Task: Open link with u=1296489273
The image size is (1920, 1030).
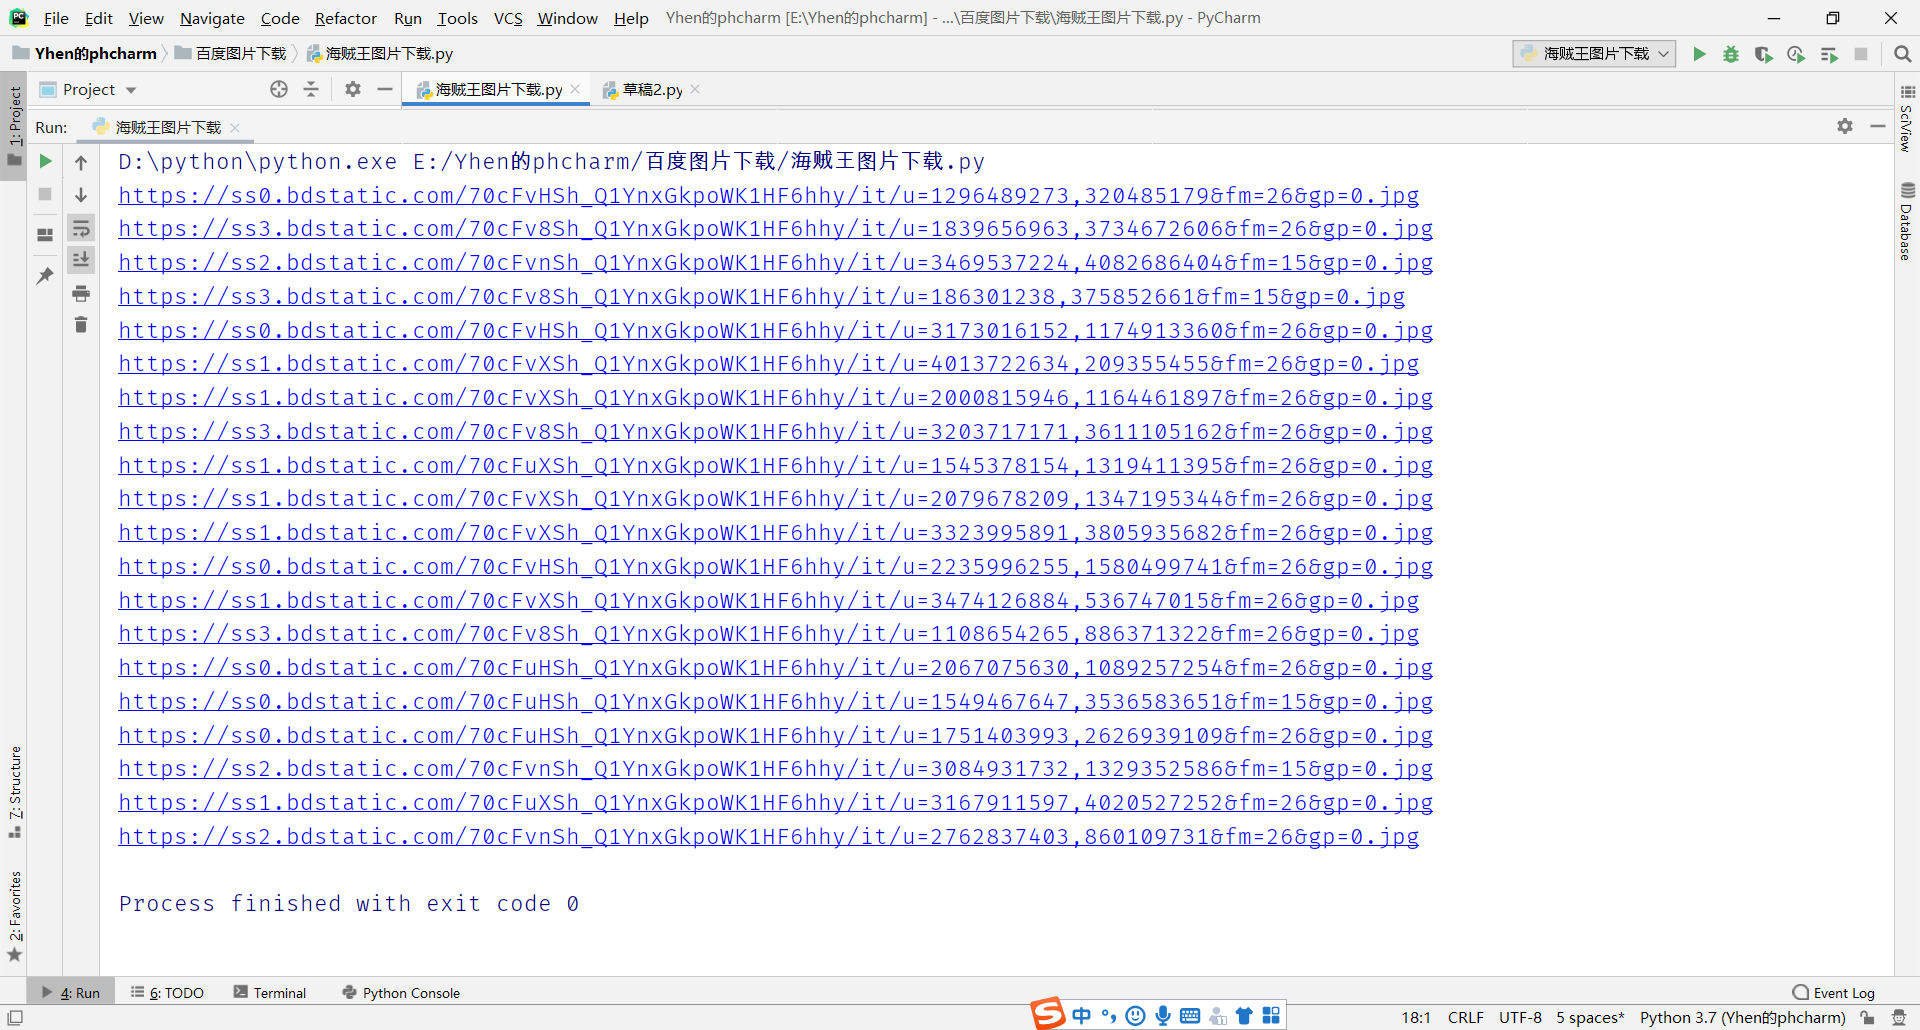Action: [768, 195]
